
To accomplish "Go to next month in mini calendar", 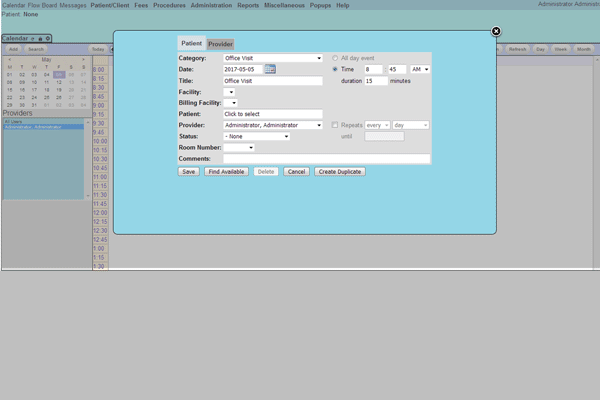I will point(84,60).
